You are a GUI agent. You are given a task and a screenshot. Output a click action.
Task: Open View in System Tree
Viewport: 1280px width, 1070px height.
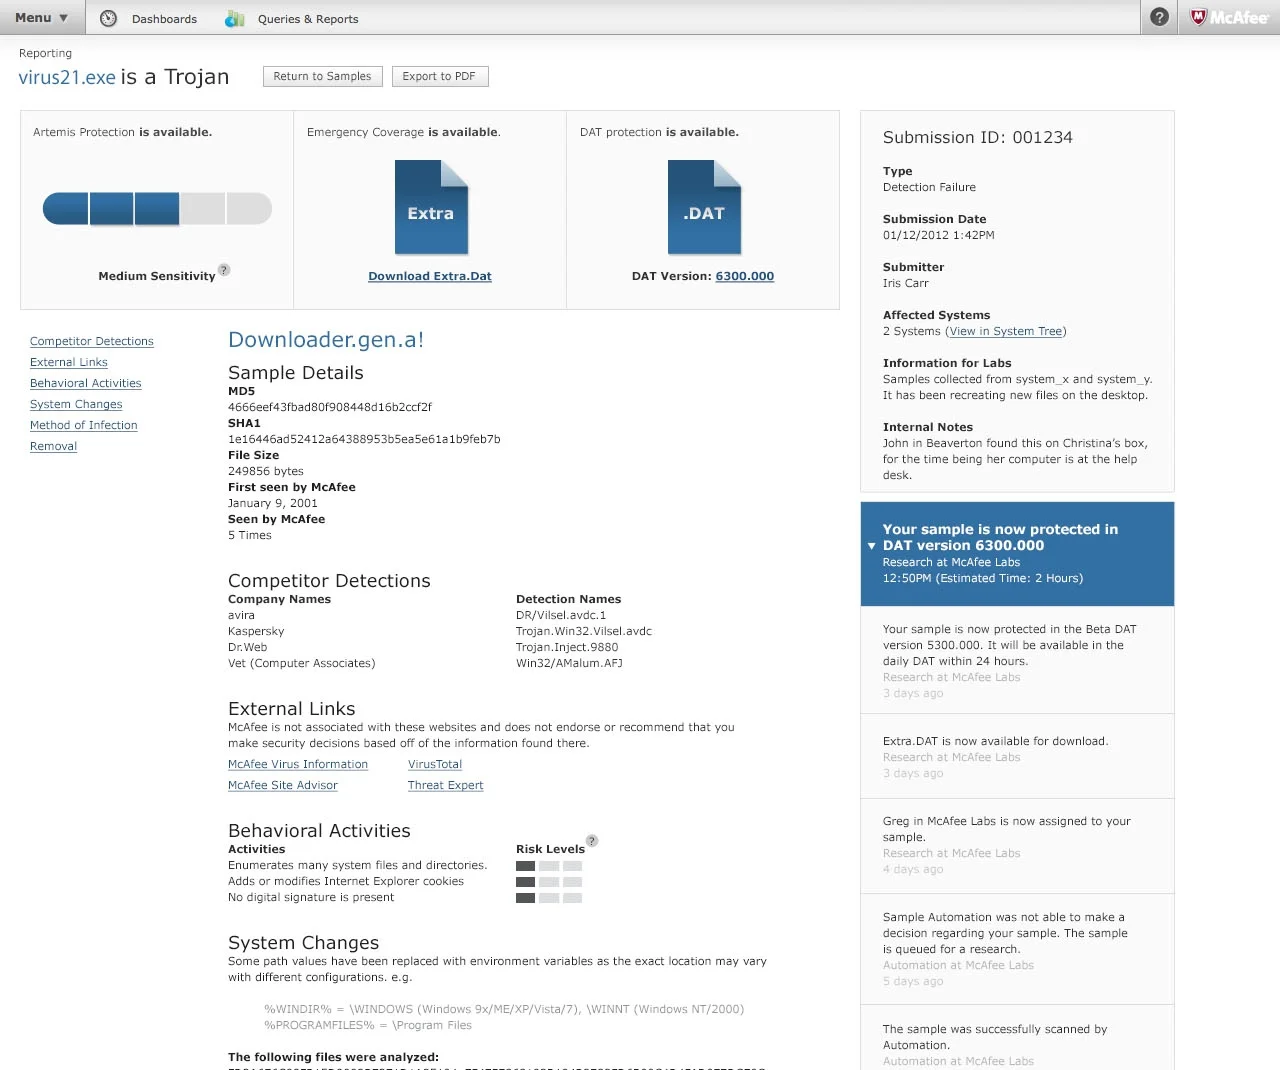point(1005,331)
